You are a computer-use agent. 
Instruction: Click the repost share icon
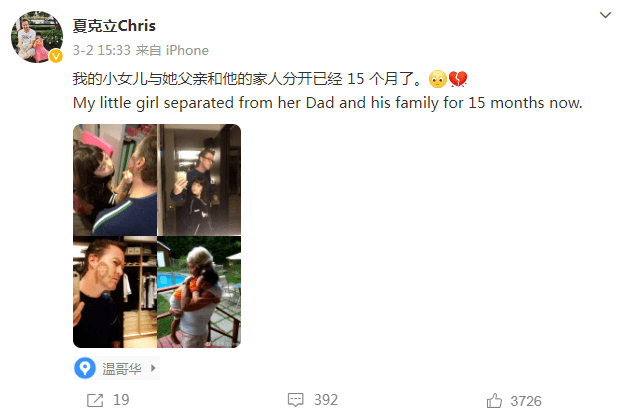(x=95, y=400)
